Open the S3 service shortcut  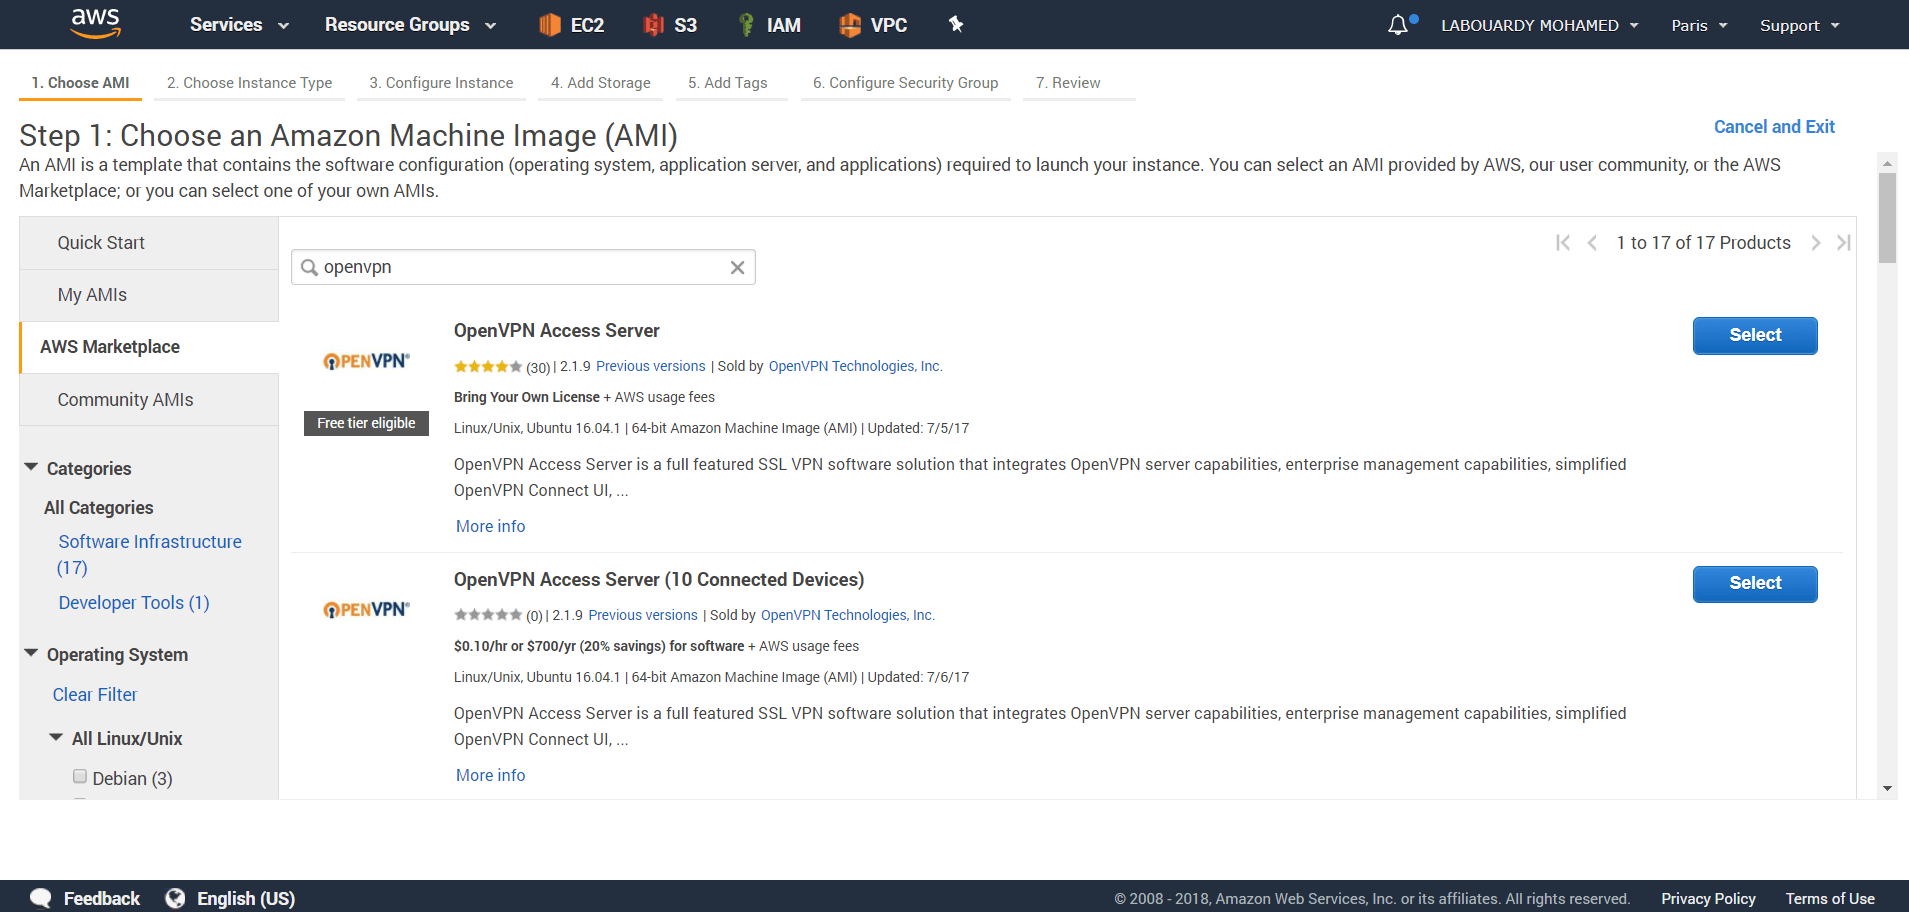[x=670, y=25]
